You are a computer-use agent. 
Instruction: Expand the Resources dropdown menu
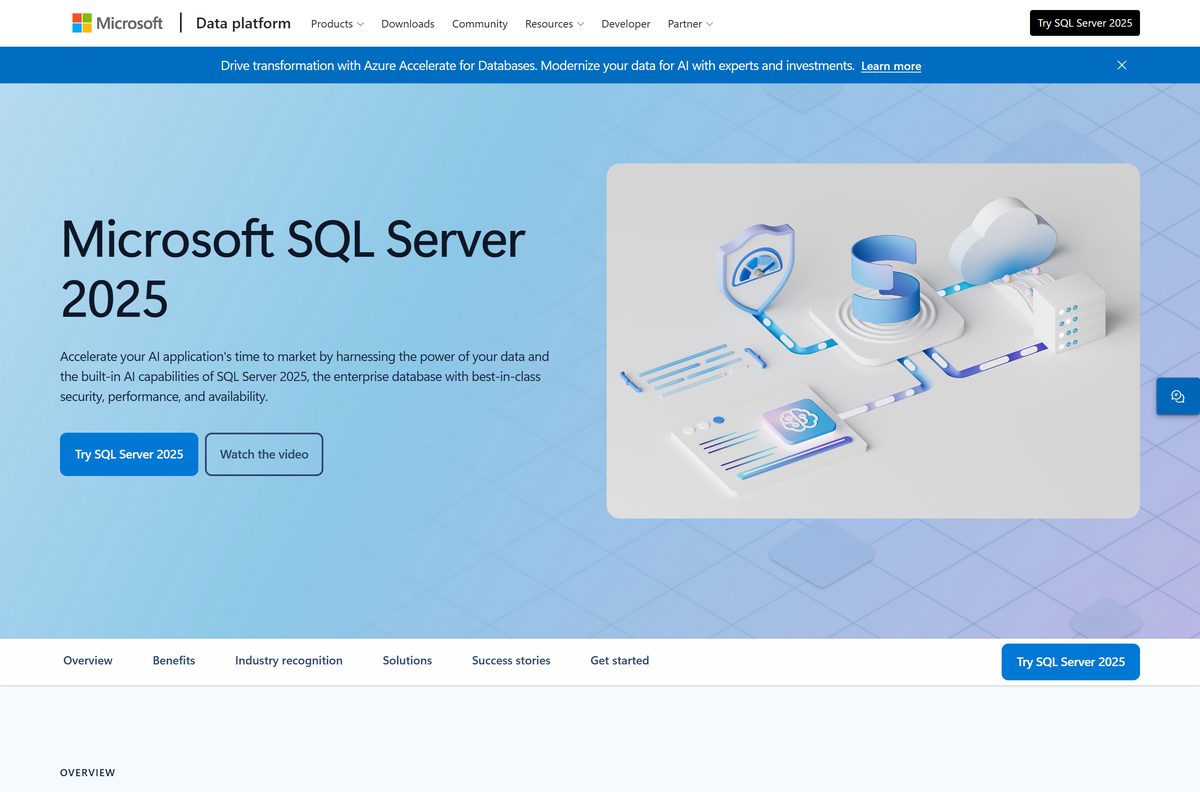(x=554, y=23)
